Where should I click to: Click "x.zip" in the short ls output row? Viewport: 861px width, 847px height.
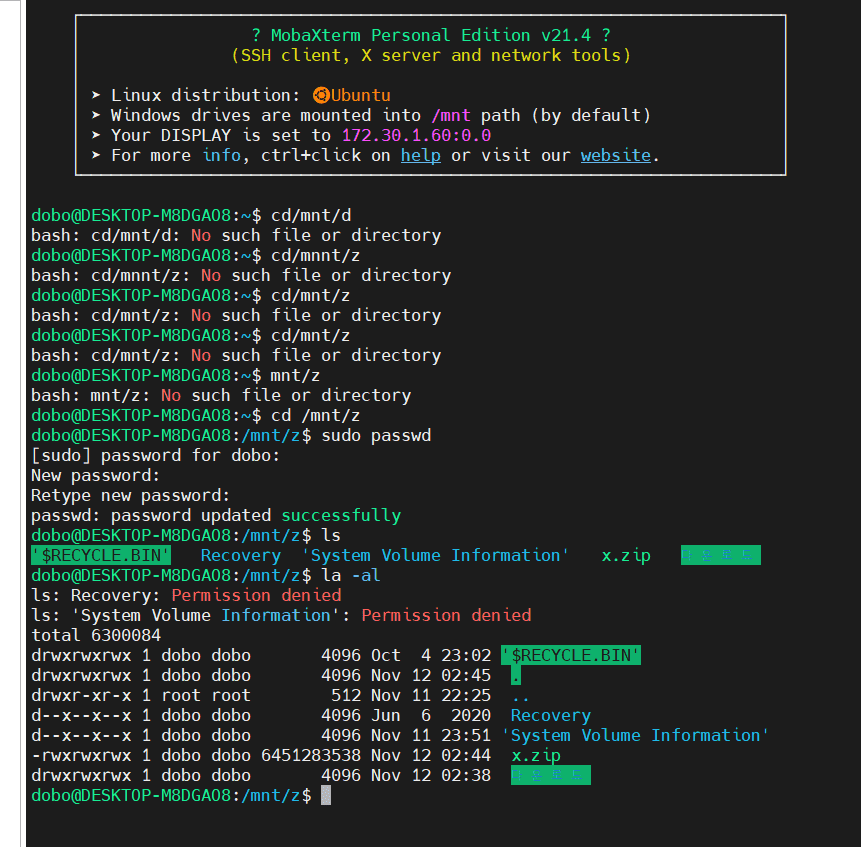tap(626, 556)
